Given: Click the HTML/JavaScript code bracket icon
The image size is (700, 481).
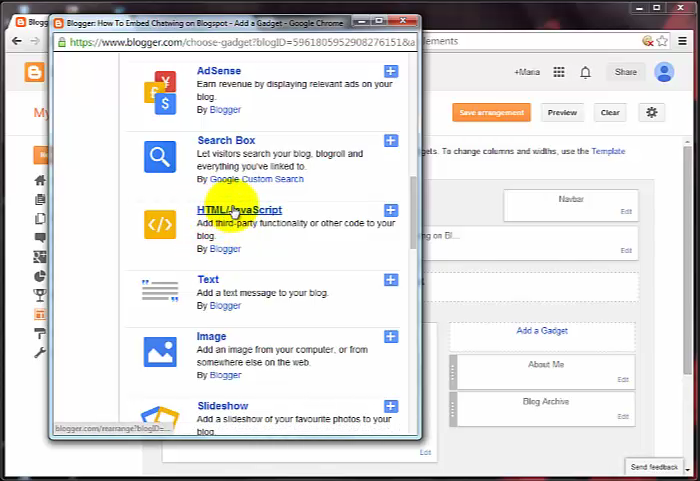Looking at the screenshot, I should 160,225.
